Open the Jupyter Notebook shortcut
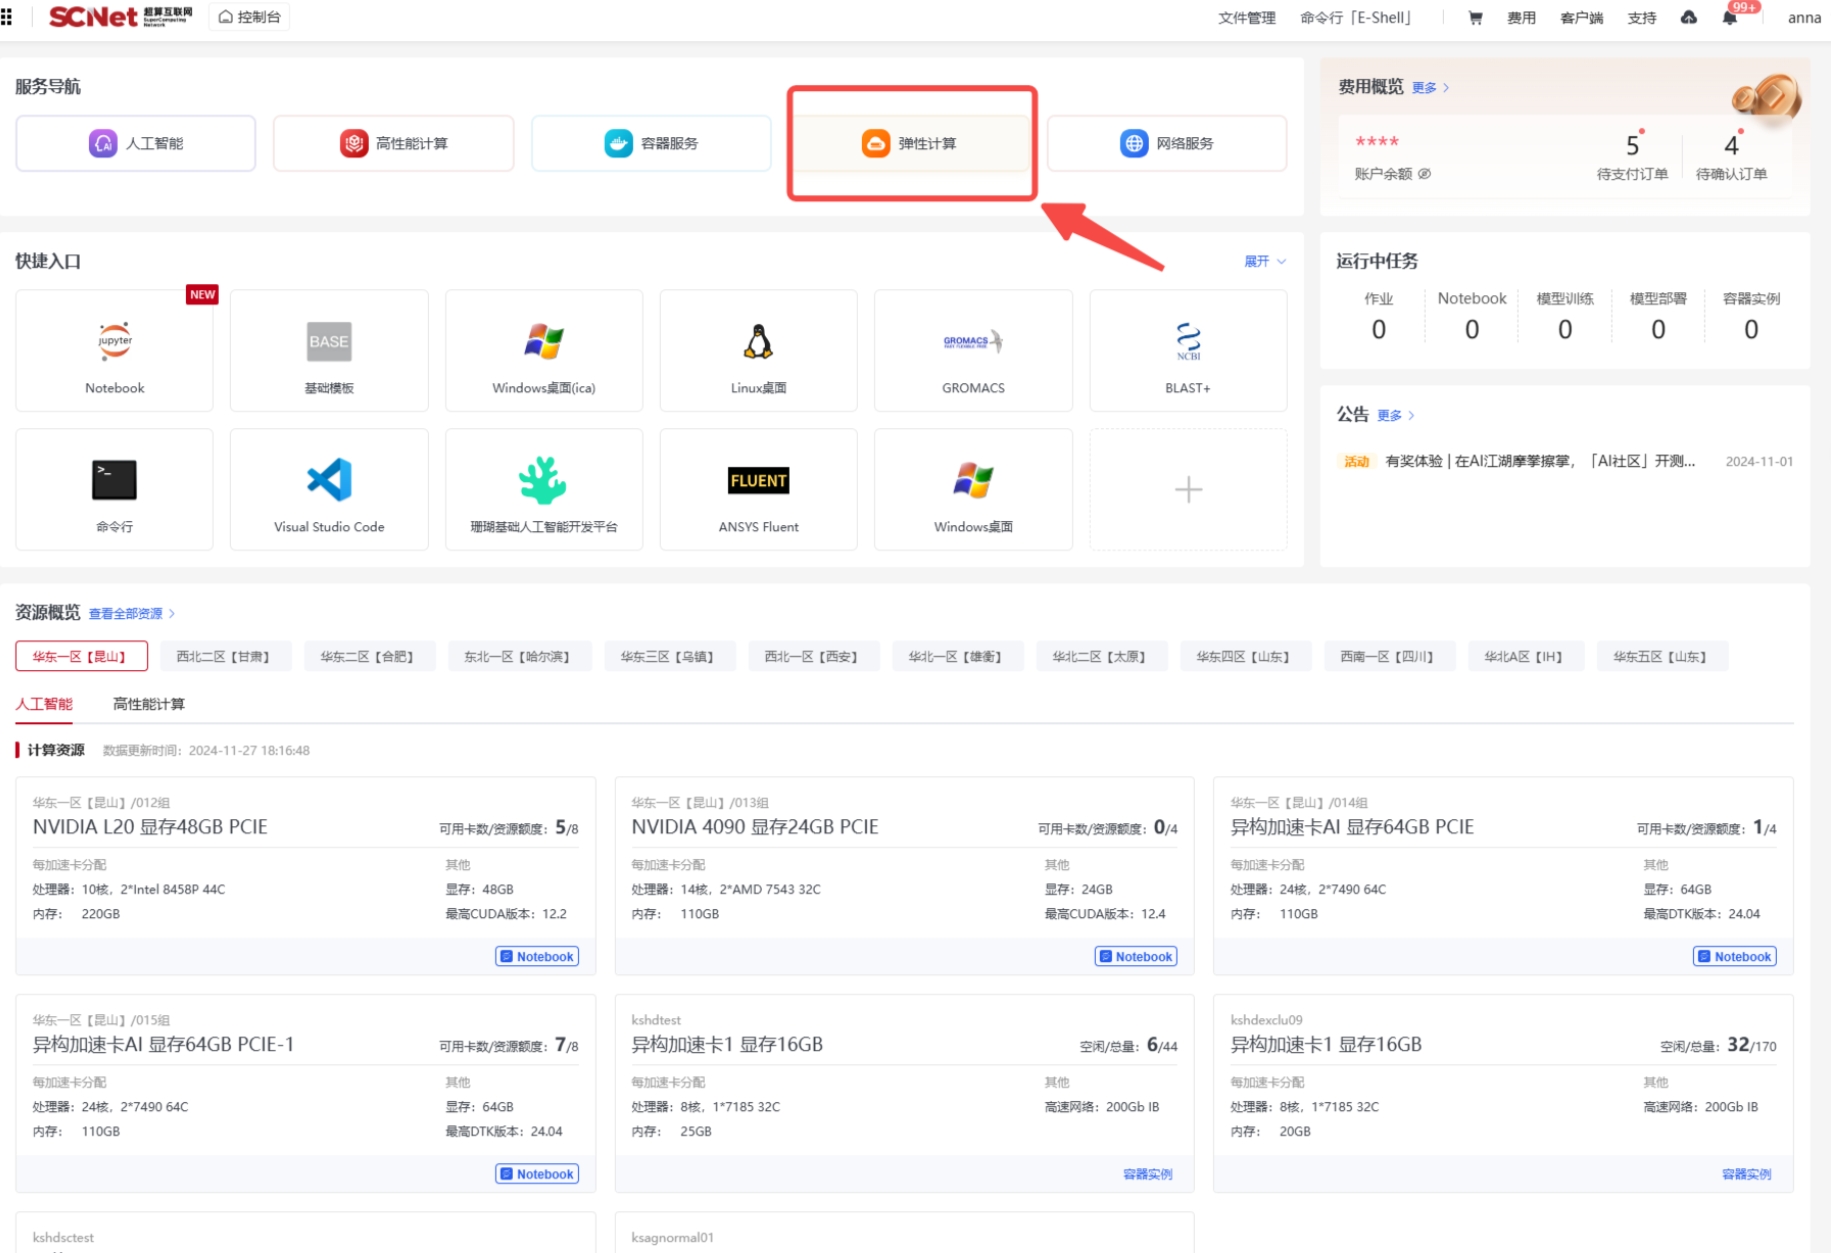Image resolution: width=1831 pixels, height=1253 pixels. 114,351
